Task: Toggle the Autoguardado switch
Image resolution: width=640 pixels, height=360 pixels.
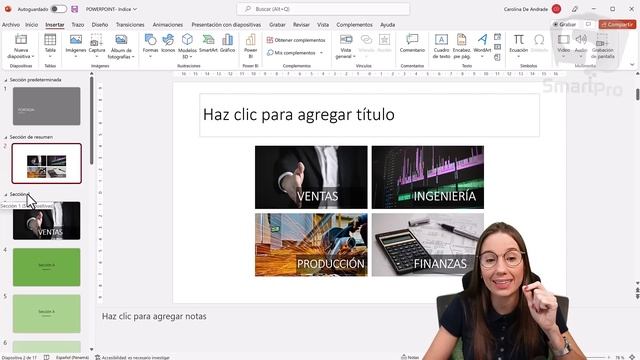Action: [x=58, y=9]
